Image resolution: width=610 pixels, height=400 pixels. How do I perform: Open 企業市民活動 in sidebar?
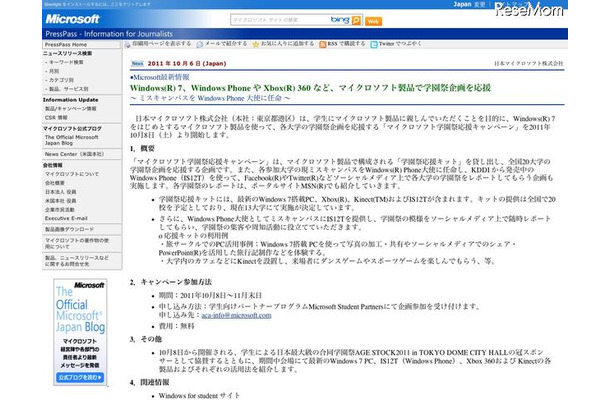pos(60,210)
